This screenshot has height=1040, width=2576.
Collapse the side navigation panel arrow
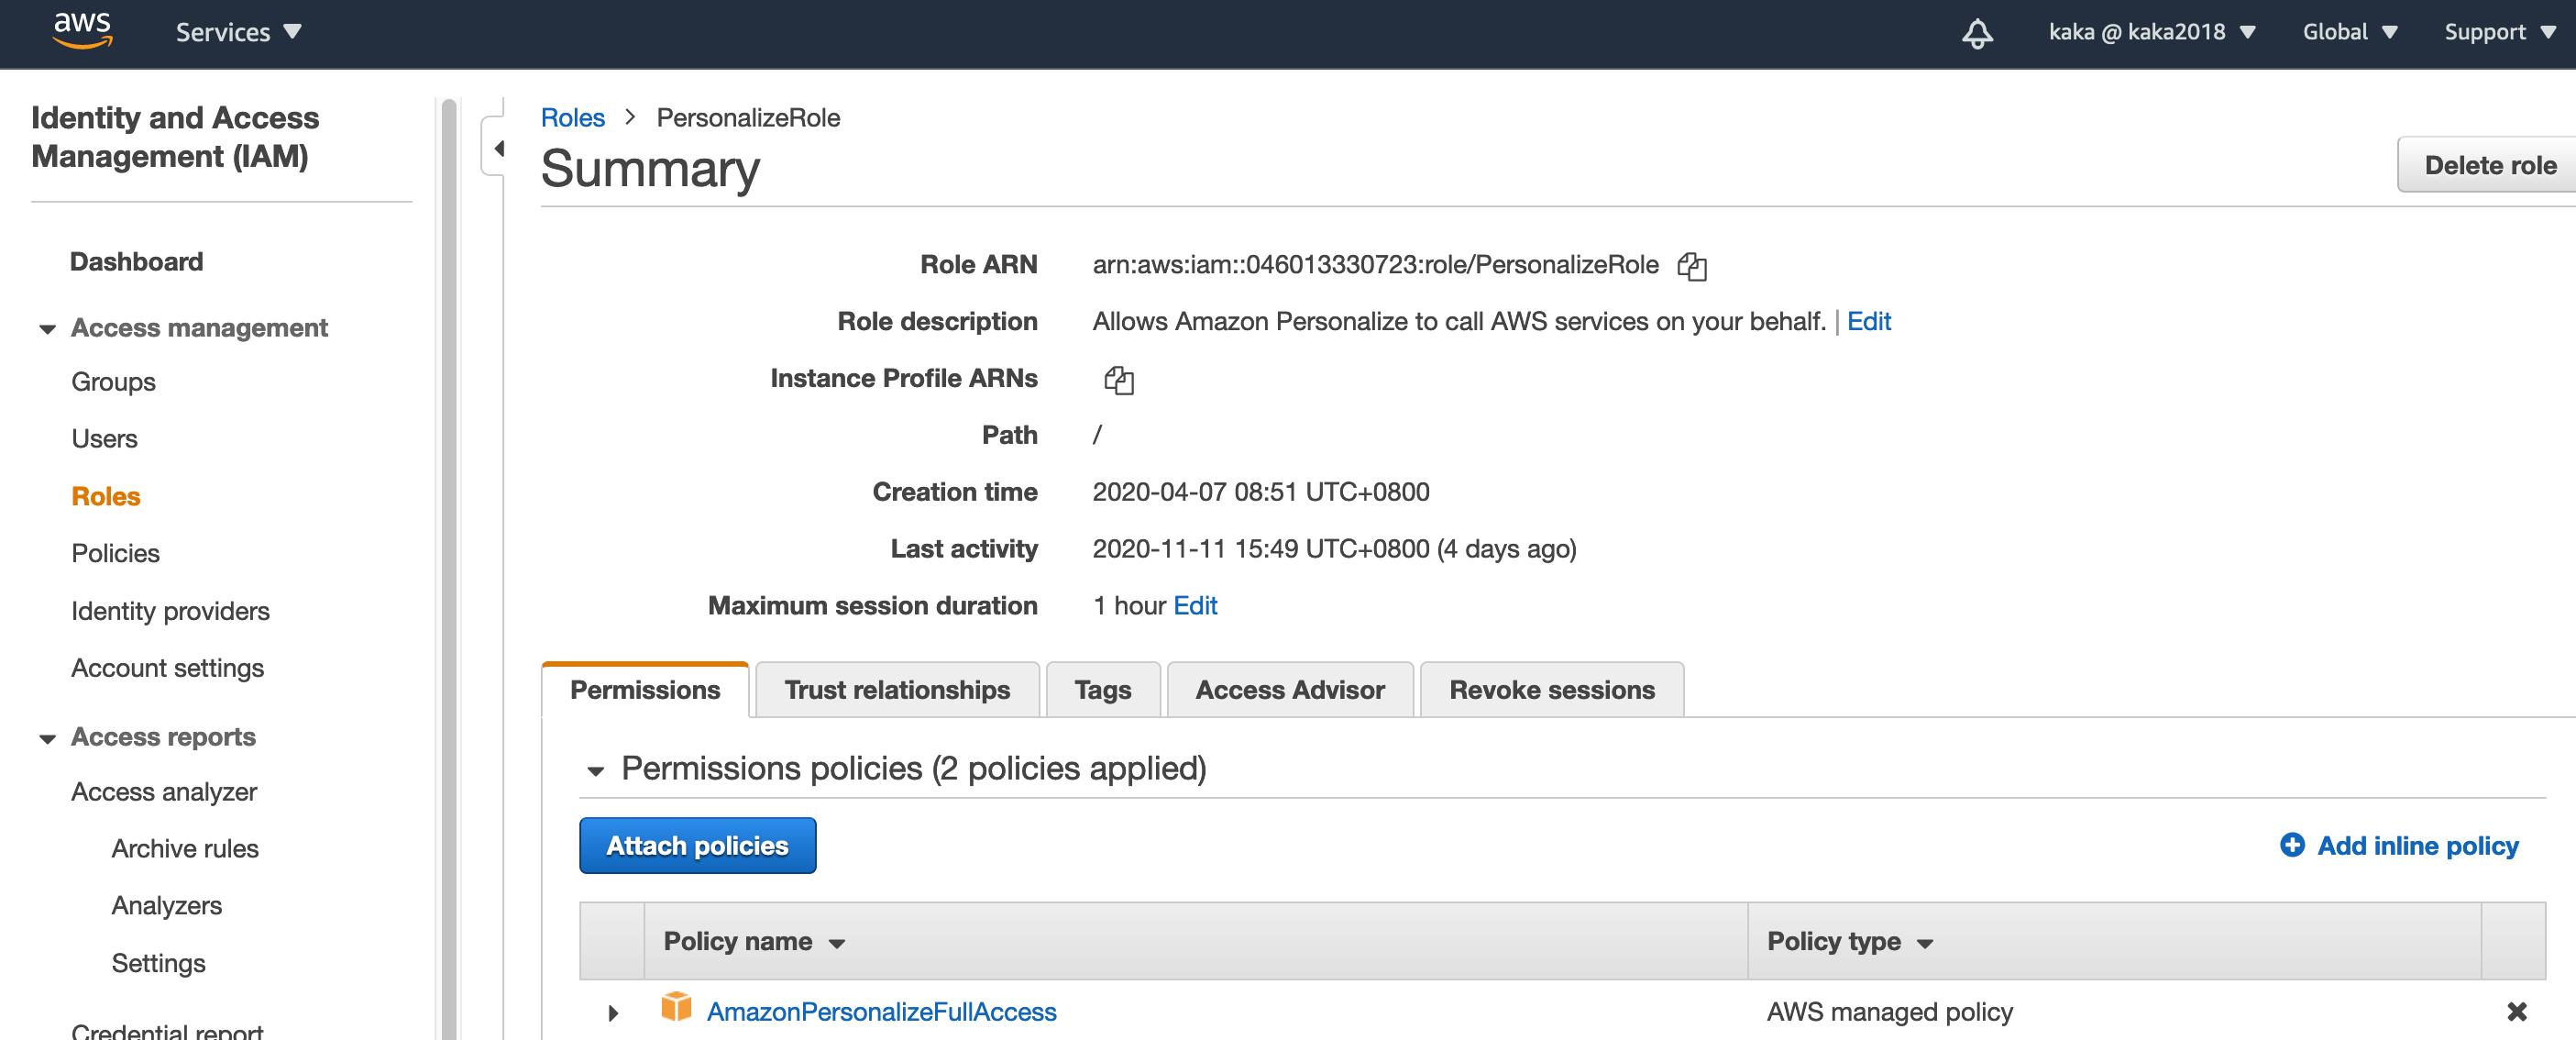(497, 149)
